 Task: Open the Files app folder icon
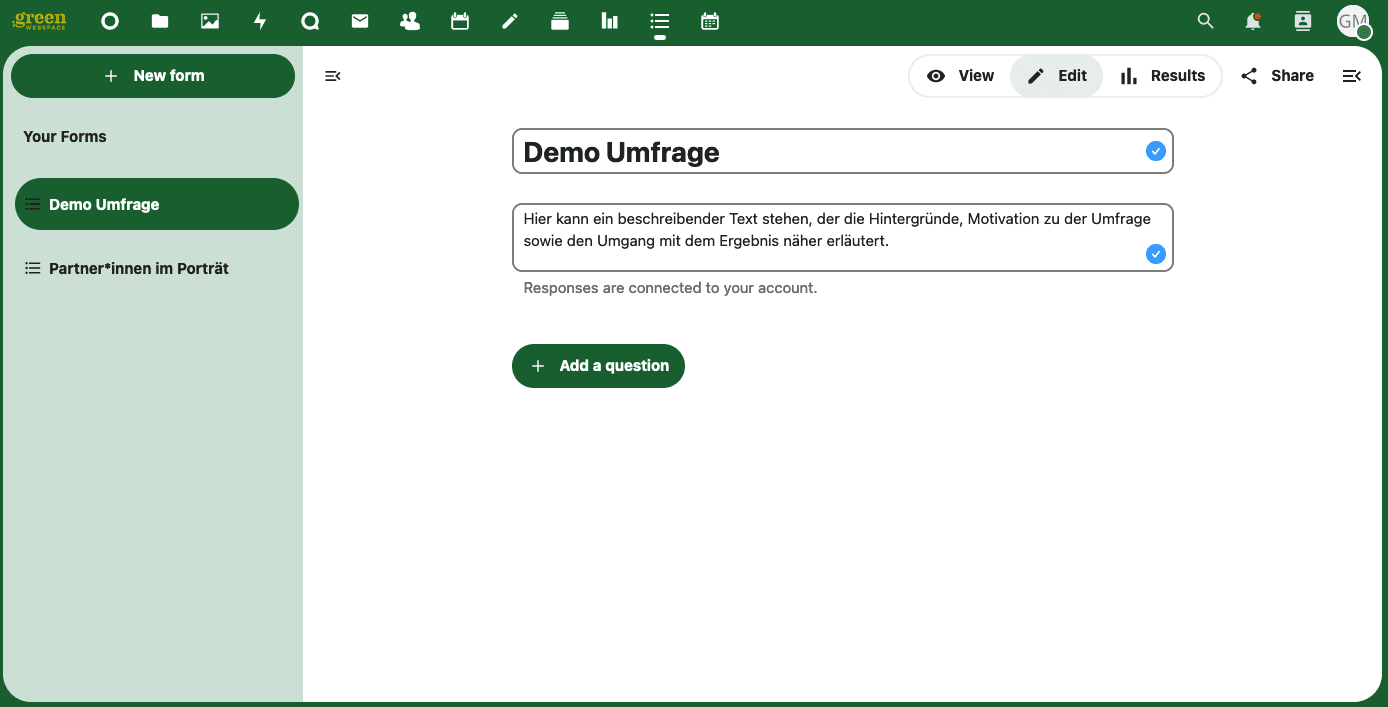coord(160,21)
